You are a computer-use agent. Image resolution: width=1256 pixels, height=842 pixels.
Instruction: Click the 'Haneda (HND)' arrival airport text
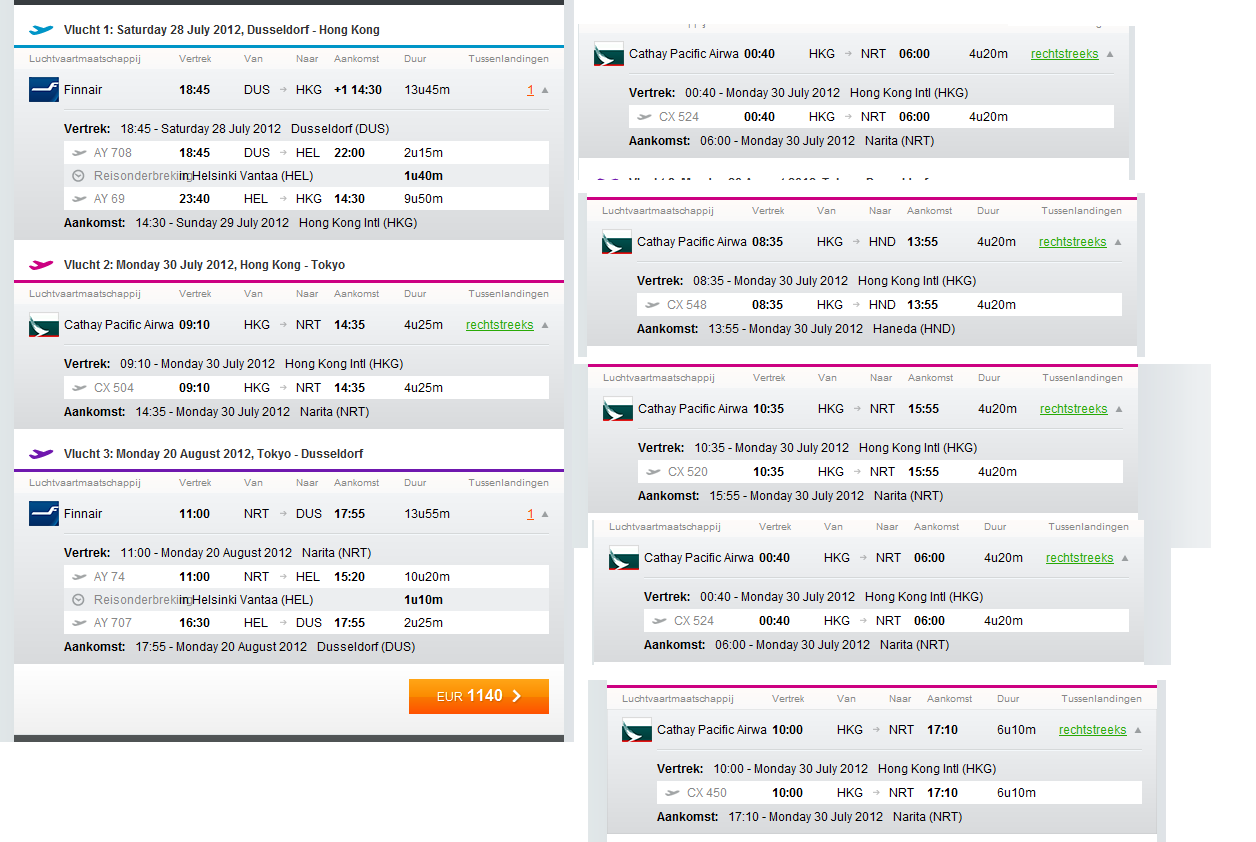point(914,329)
